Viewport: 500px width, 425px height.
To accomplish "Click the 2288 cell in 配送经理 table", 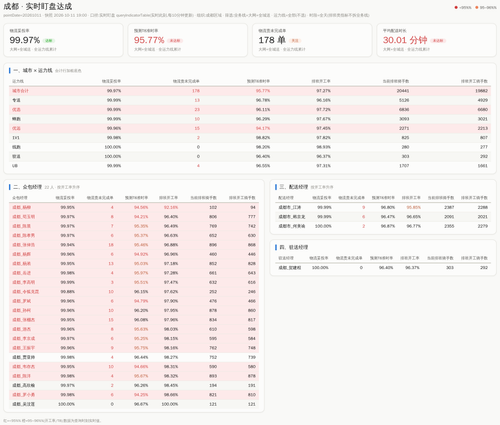I will pyautogui.click(x=483, y=207).
